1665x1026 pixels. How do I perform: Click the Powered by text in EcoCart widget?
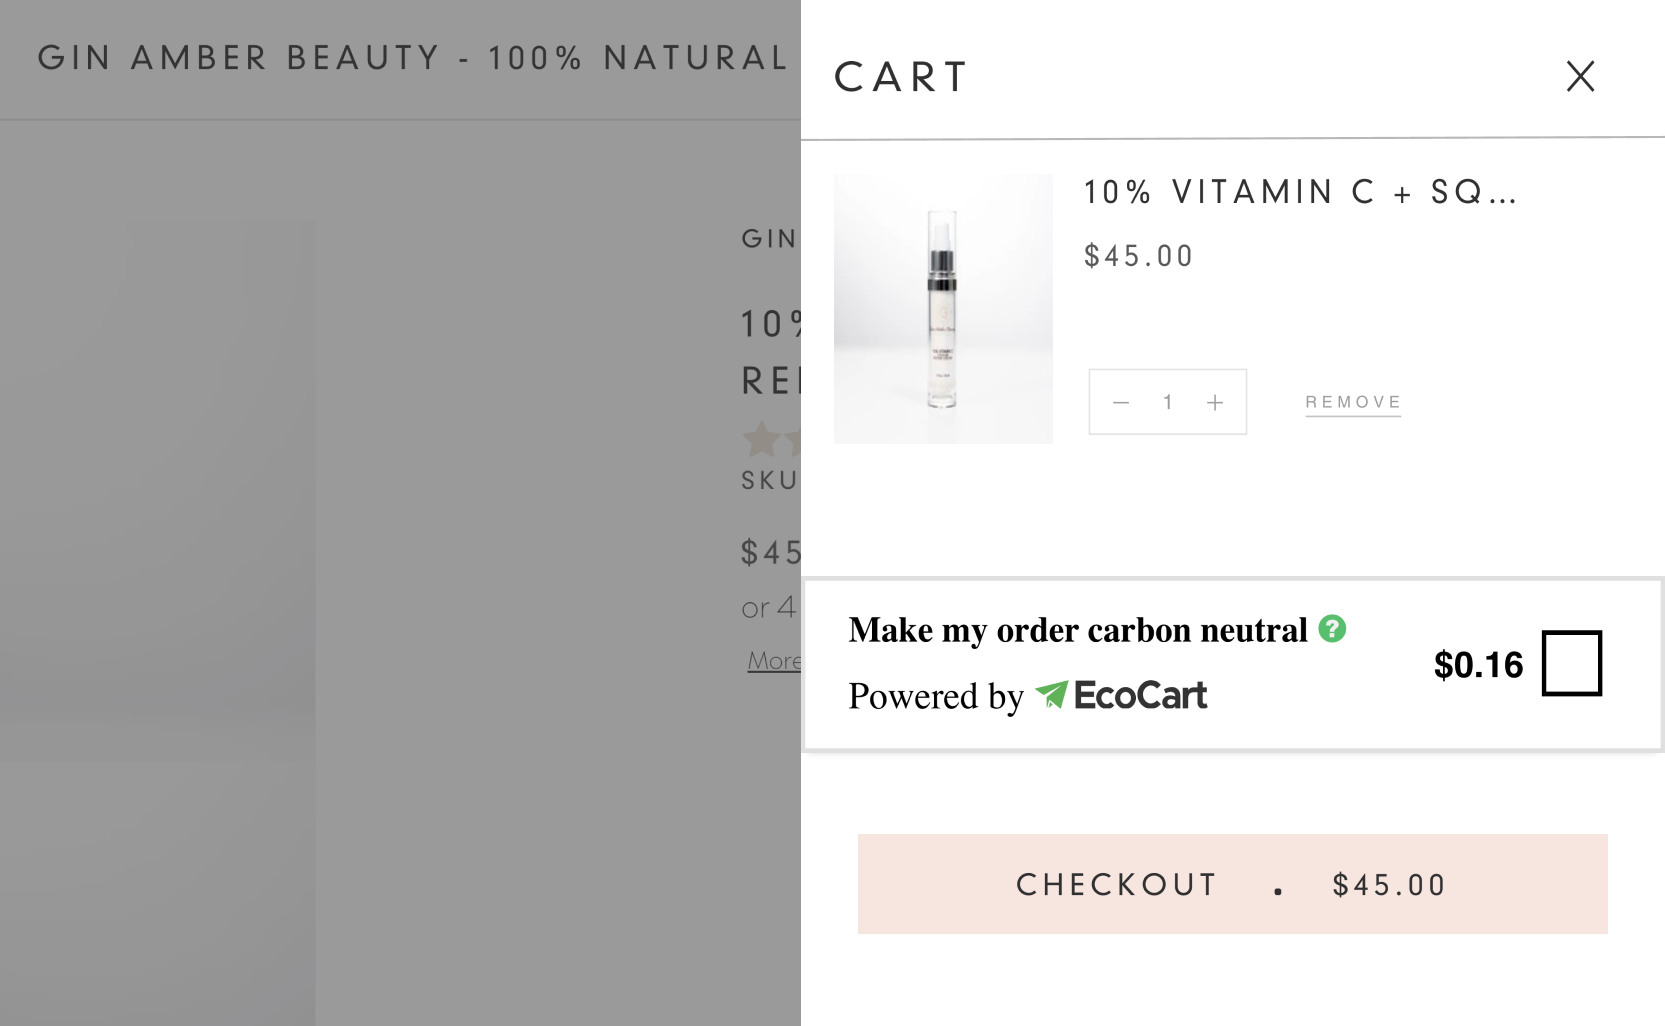pyautogui.click(x=936, y=696)
